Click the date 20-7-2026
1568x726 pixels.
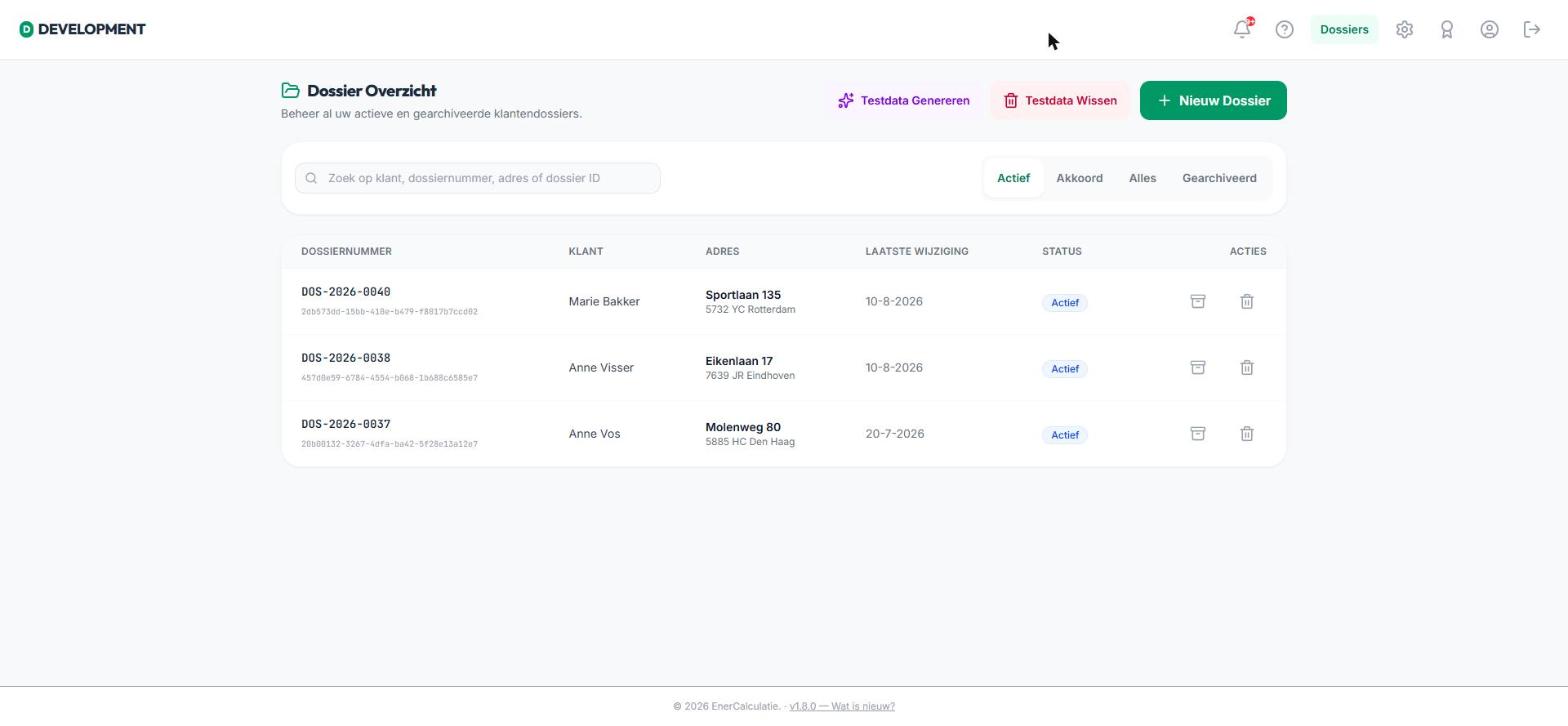coord(894,433)
